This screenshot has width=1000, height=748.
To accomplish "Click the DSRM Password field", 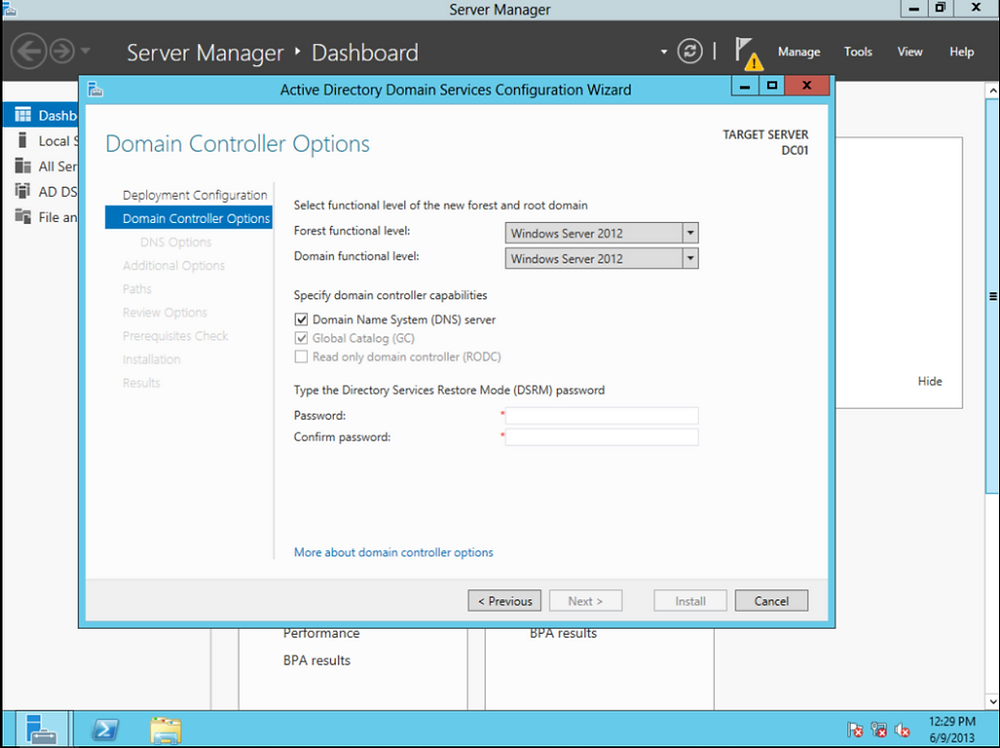I will point(601,416).
